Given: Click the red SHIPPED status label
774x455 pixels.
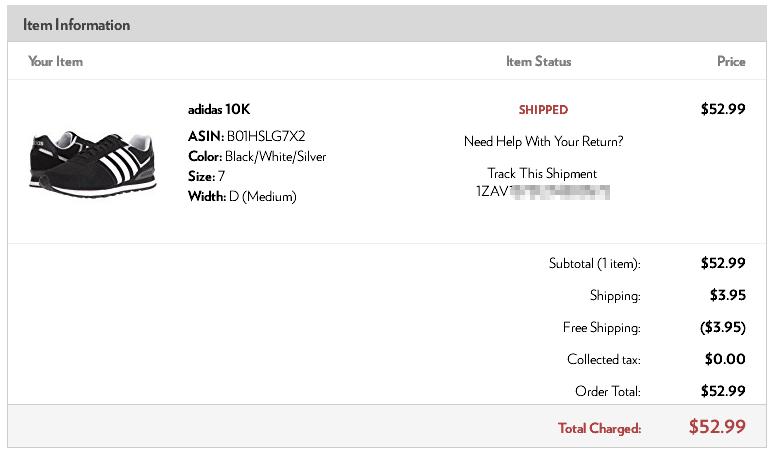Looking at the screenshot, I should (x=543, y=110).
